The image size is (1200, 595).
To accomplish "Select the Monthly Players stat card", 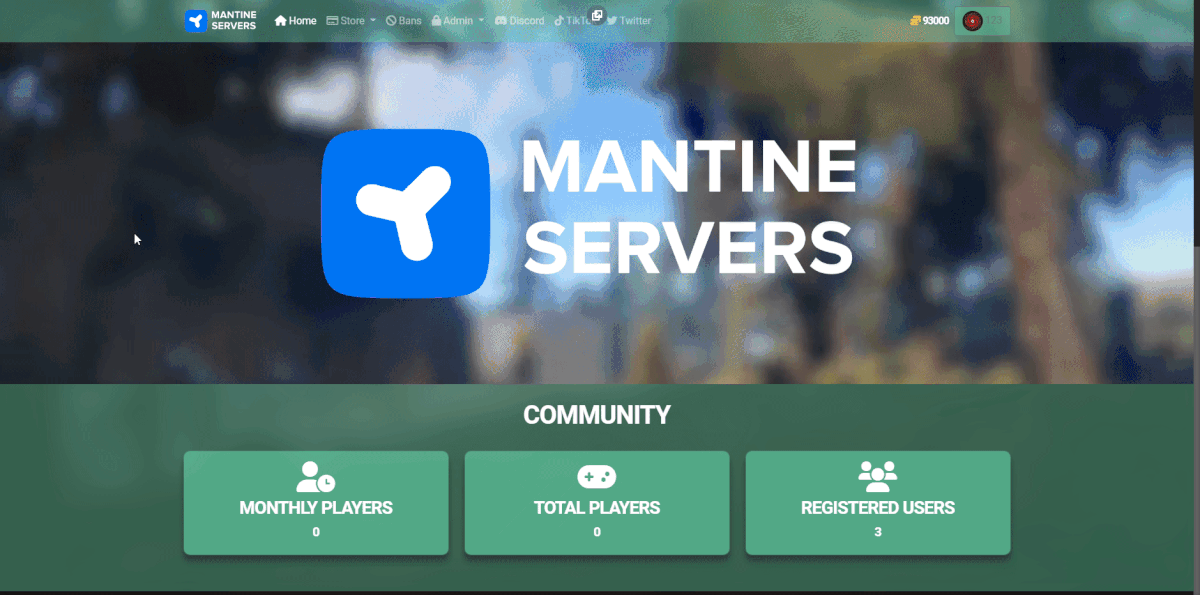I will 316,503.
